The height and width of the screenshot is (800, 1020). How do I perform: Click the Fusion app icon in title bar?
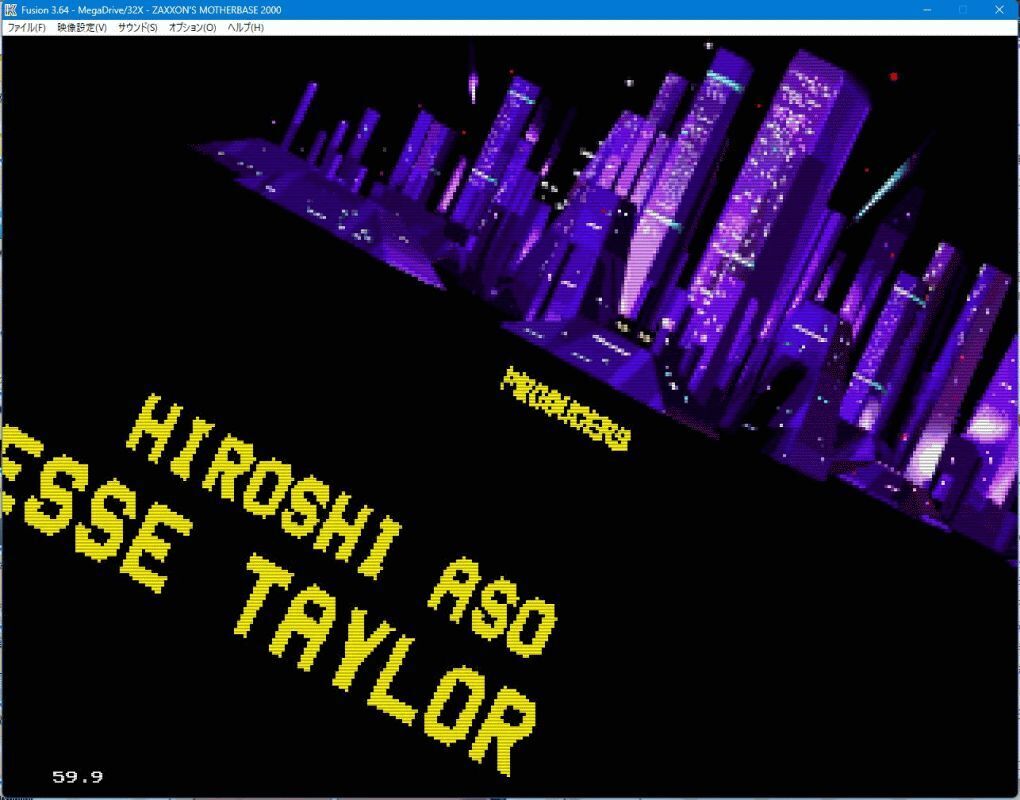(10, 10)
